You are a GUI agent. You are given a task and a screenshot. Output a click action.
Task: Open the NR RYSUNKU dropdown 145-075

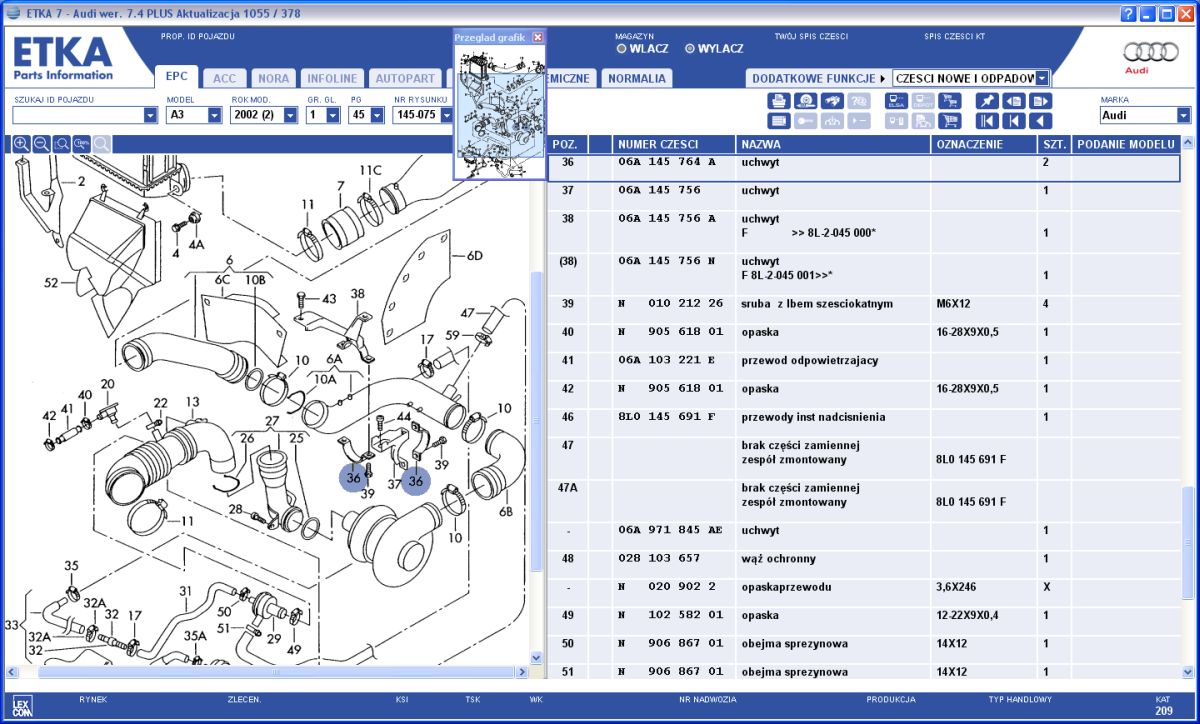445,115
